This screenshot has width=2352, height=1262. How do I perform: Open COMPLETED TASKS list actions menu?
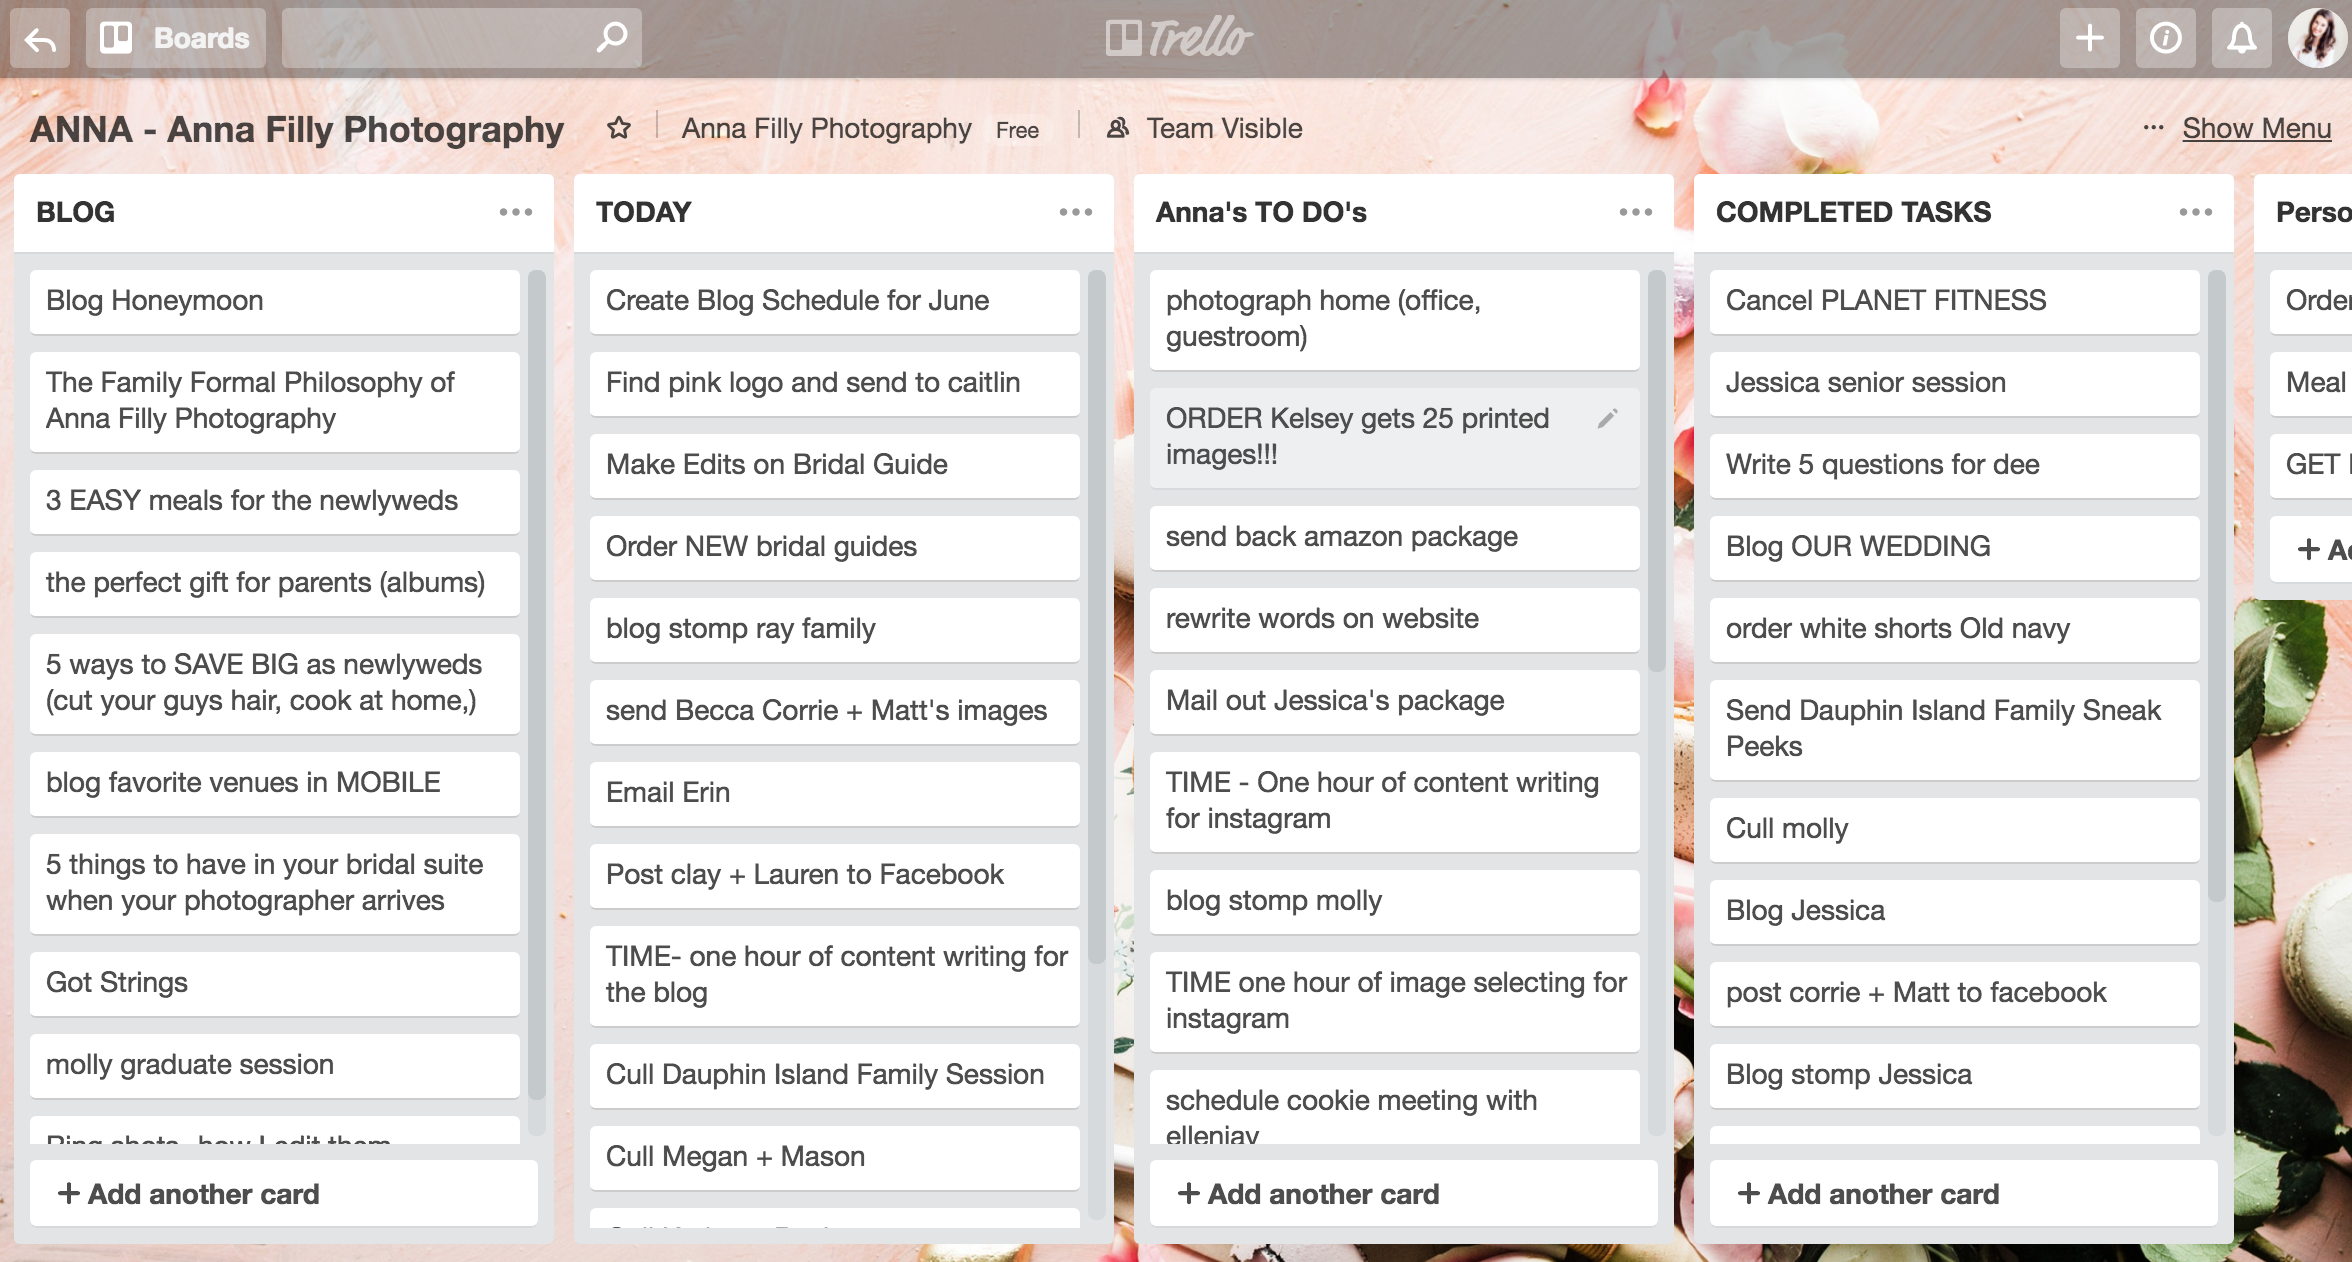[2196, 212]
